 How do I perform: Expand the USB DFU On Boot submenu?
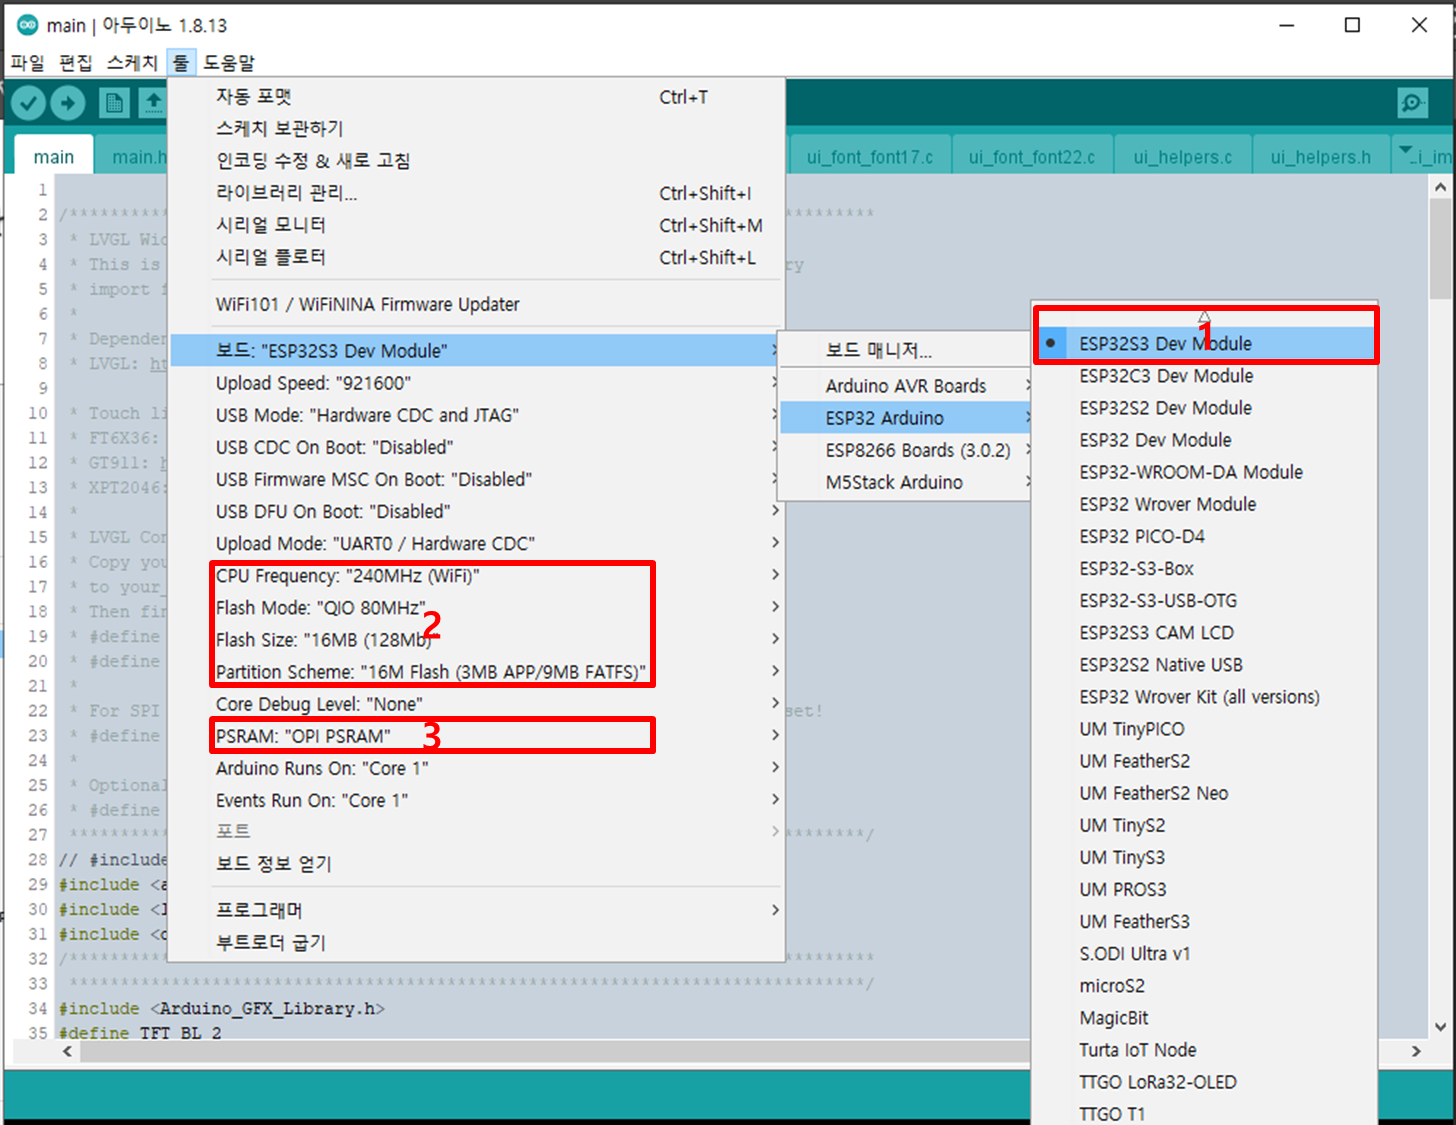(x=477, y=511)
